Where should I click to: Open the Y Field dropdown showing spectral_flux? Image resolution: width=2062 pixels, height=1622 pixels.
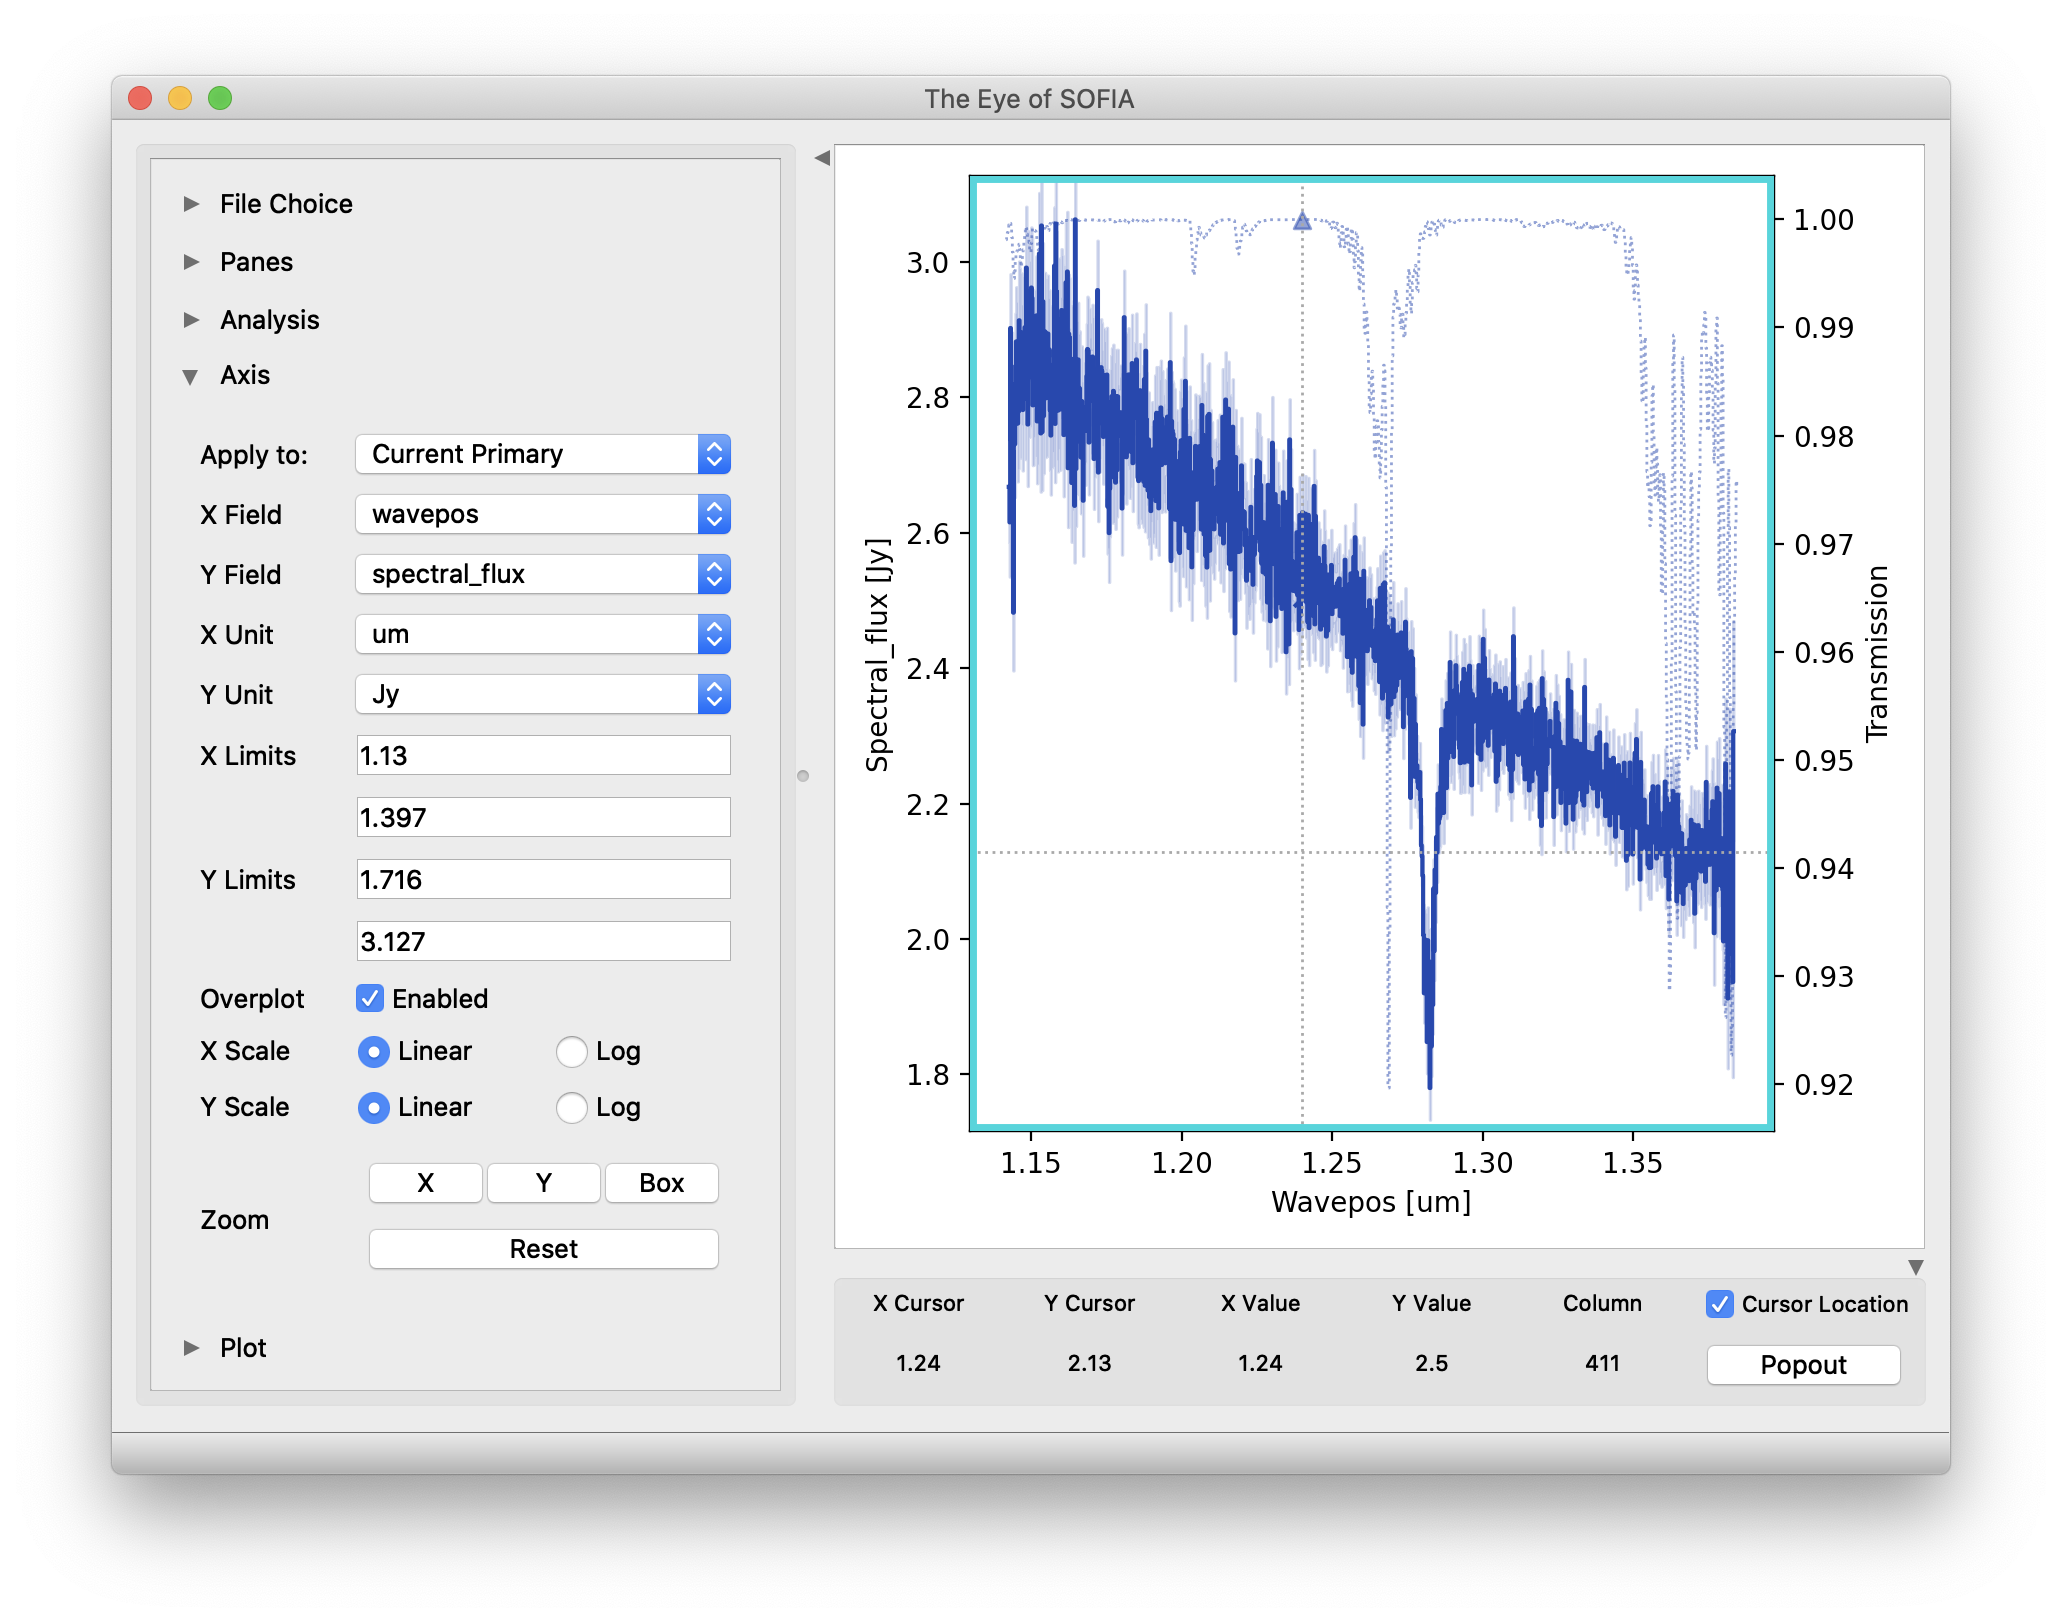[713, 574]
